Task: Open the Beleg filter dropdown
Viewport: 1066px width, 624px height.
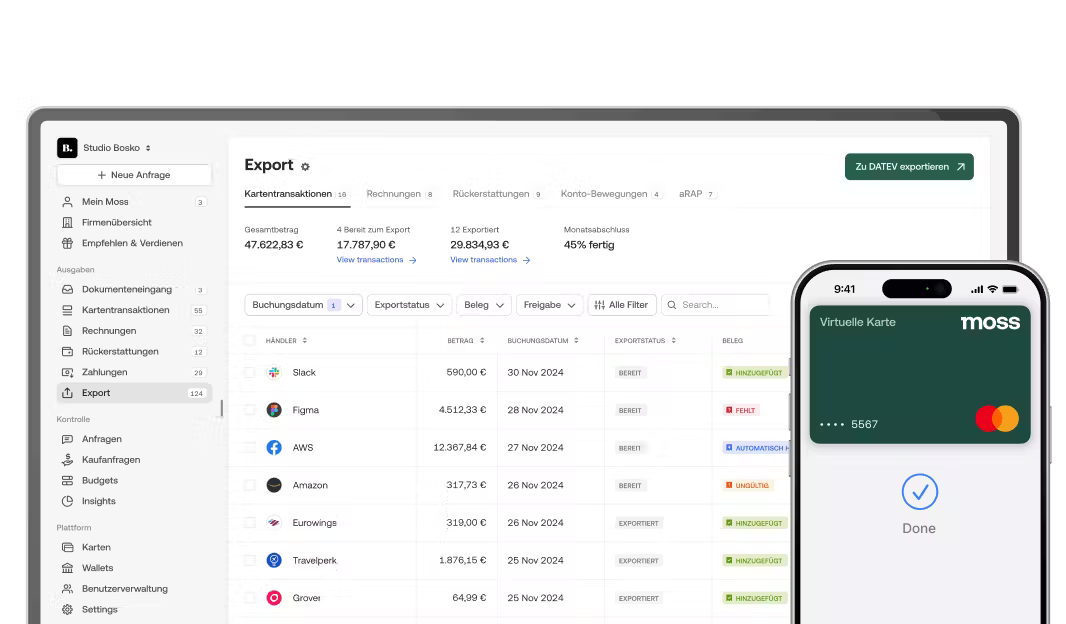Action: tap(483, 305)
